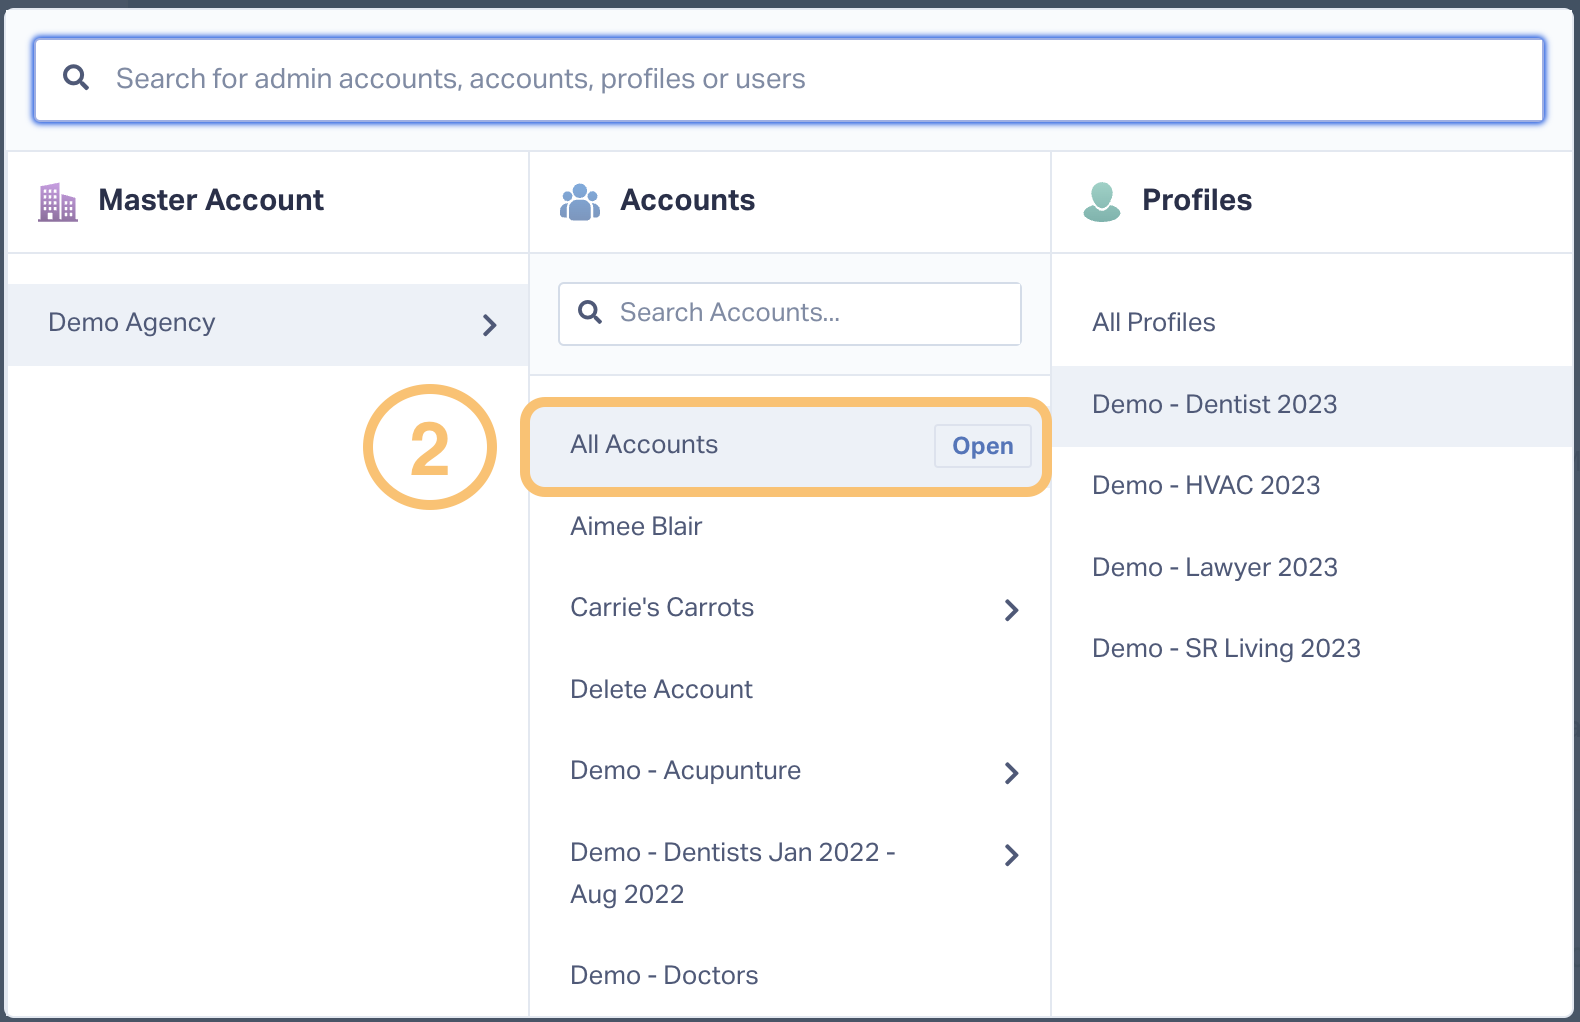Focus the Search Accounts input box
This screenshot has height=1022, width=1580.
[790, 314]
